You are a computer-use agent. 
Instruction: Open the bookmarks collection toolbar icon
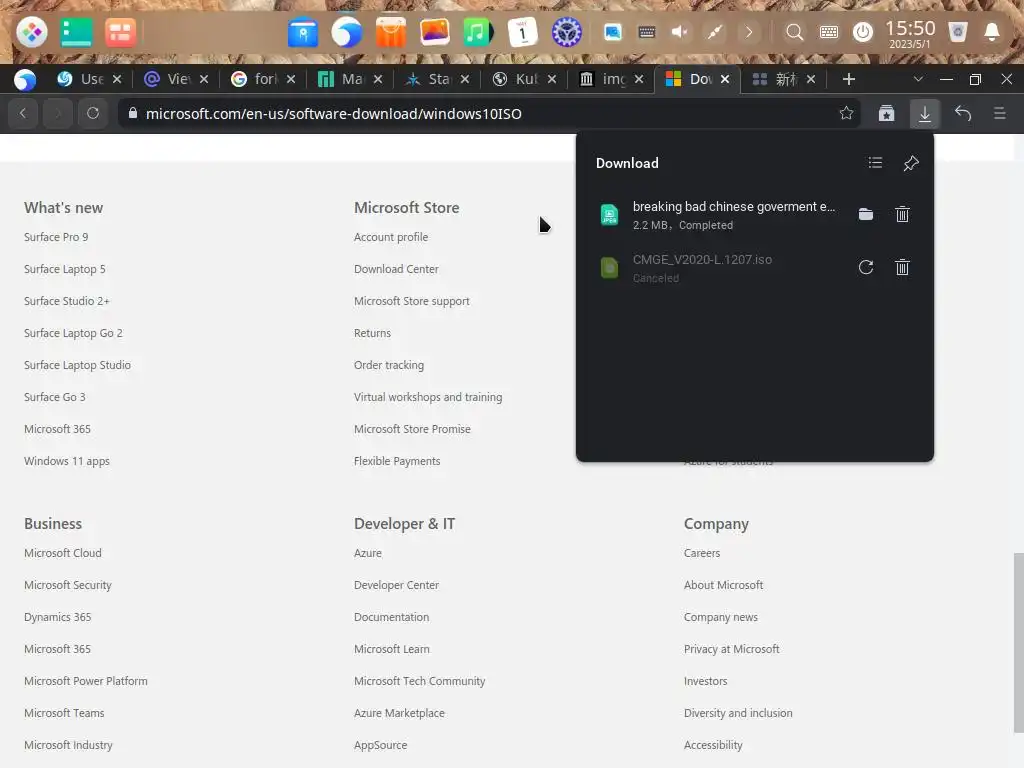tap(886, 113)
